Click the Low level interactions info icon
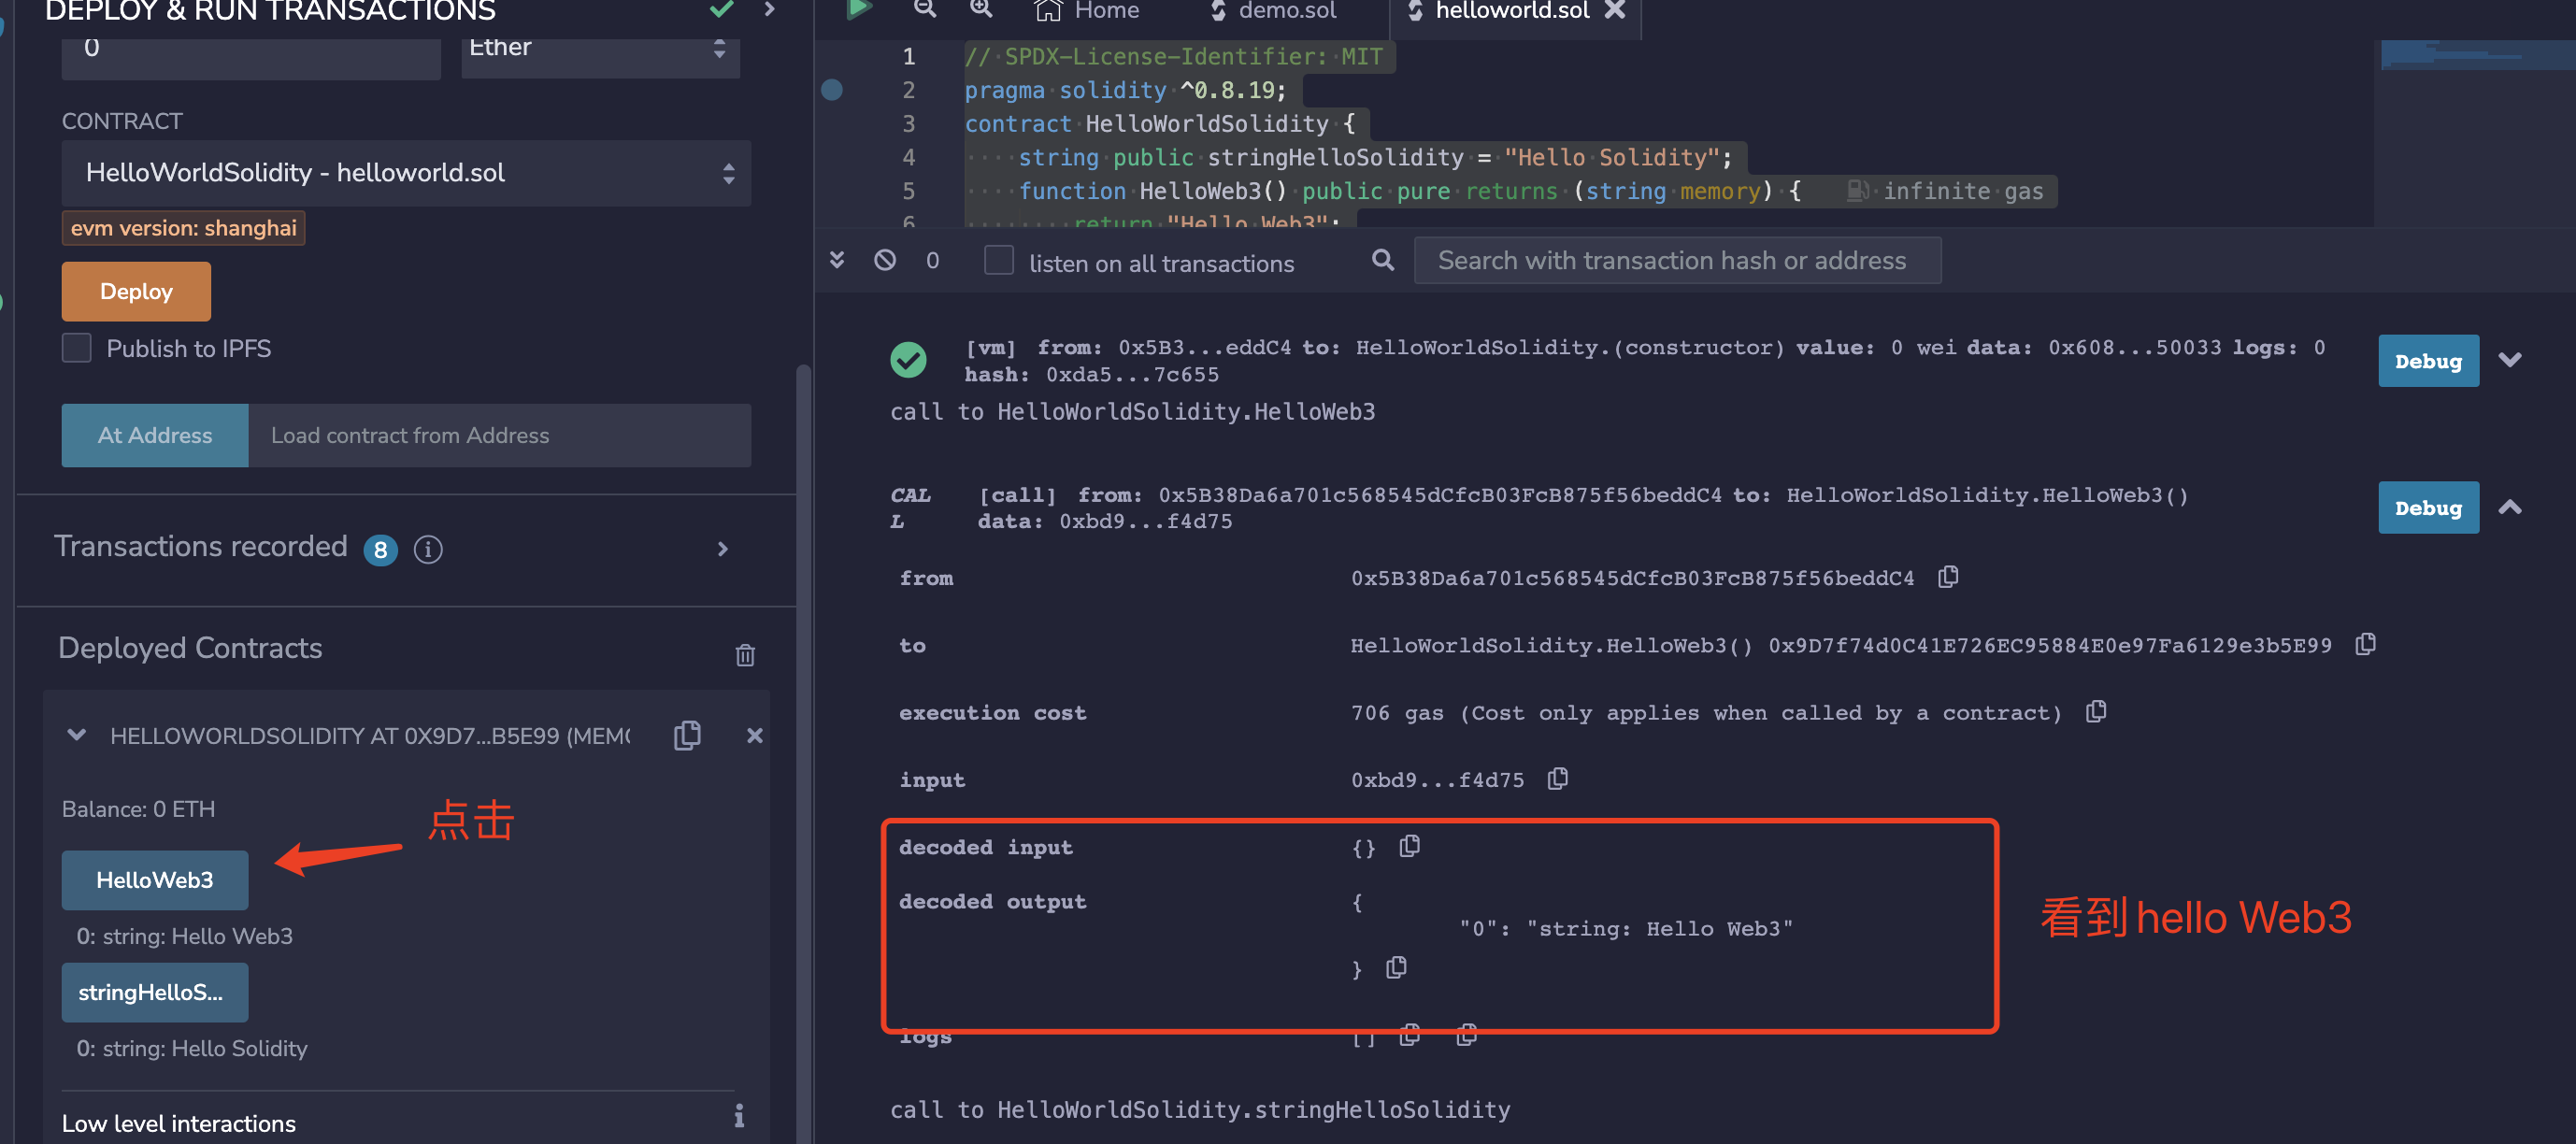Screen dimensions: 2576x1144 (739, 1115)
